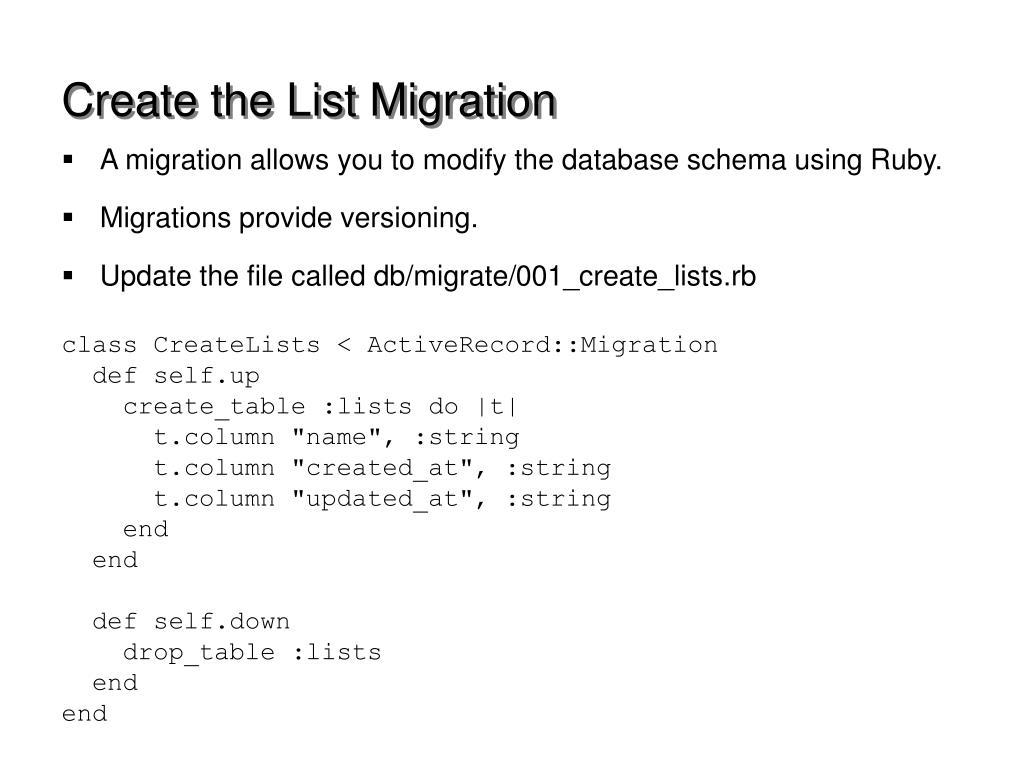Click the final "end" closing the class
Screen dimensions: 1024x768
click(84, 714)
